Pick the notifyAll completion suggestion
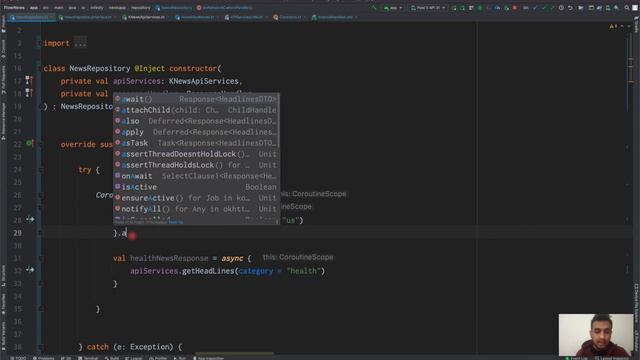Viewport: 640px width, 360px height. pyautogui.click(x=196, y=209)
